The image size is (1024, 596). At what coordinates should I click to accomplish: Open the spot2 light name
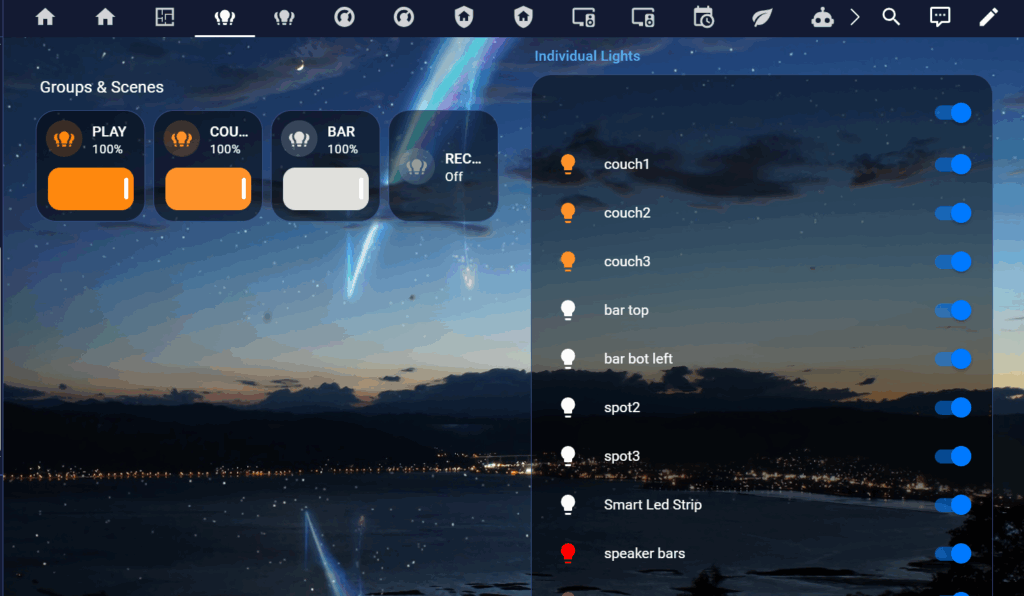622,407
